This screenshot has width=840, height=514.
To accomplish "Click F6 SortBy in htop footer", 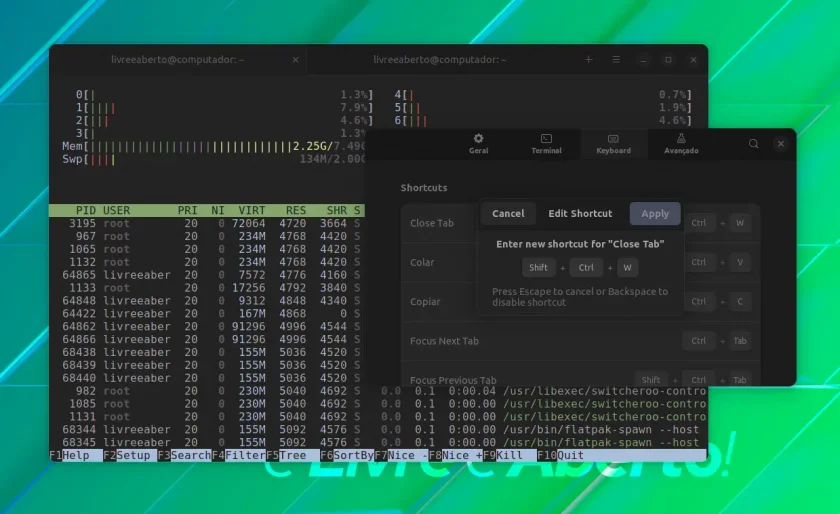I will point(347,455).
